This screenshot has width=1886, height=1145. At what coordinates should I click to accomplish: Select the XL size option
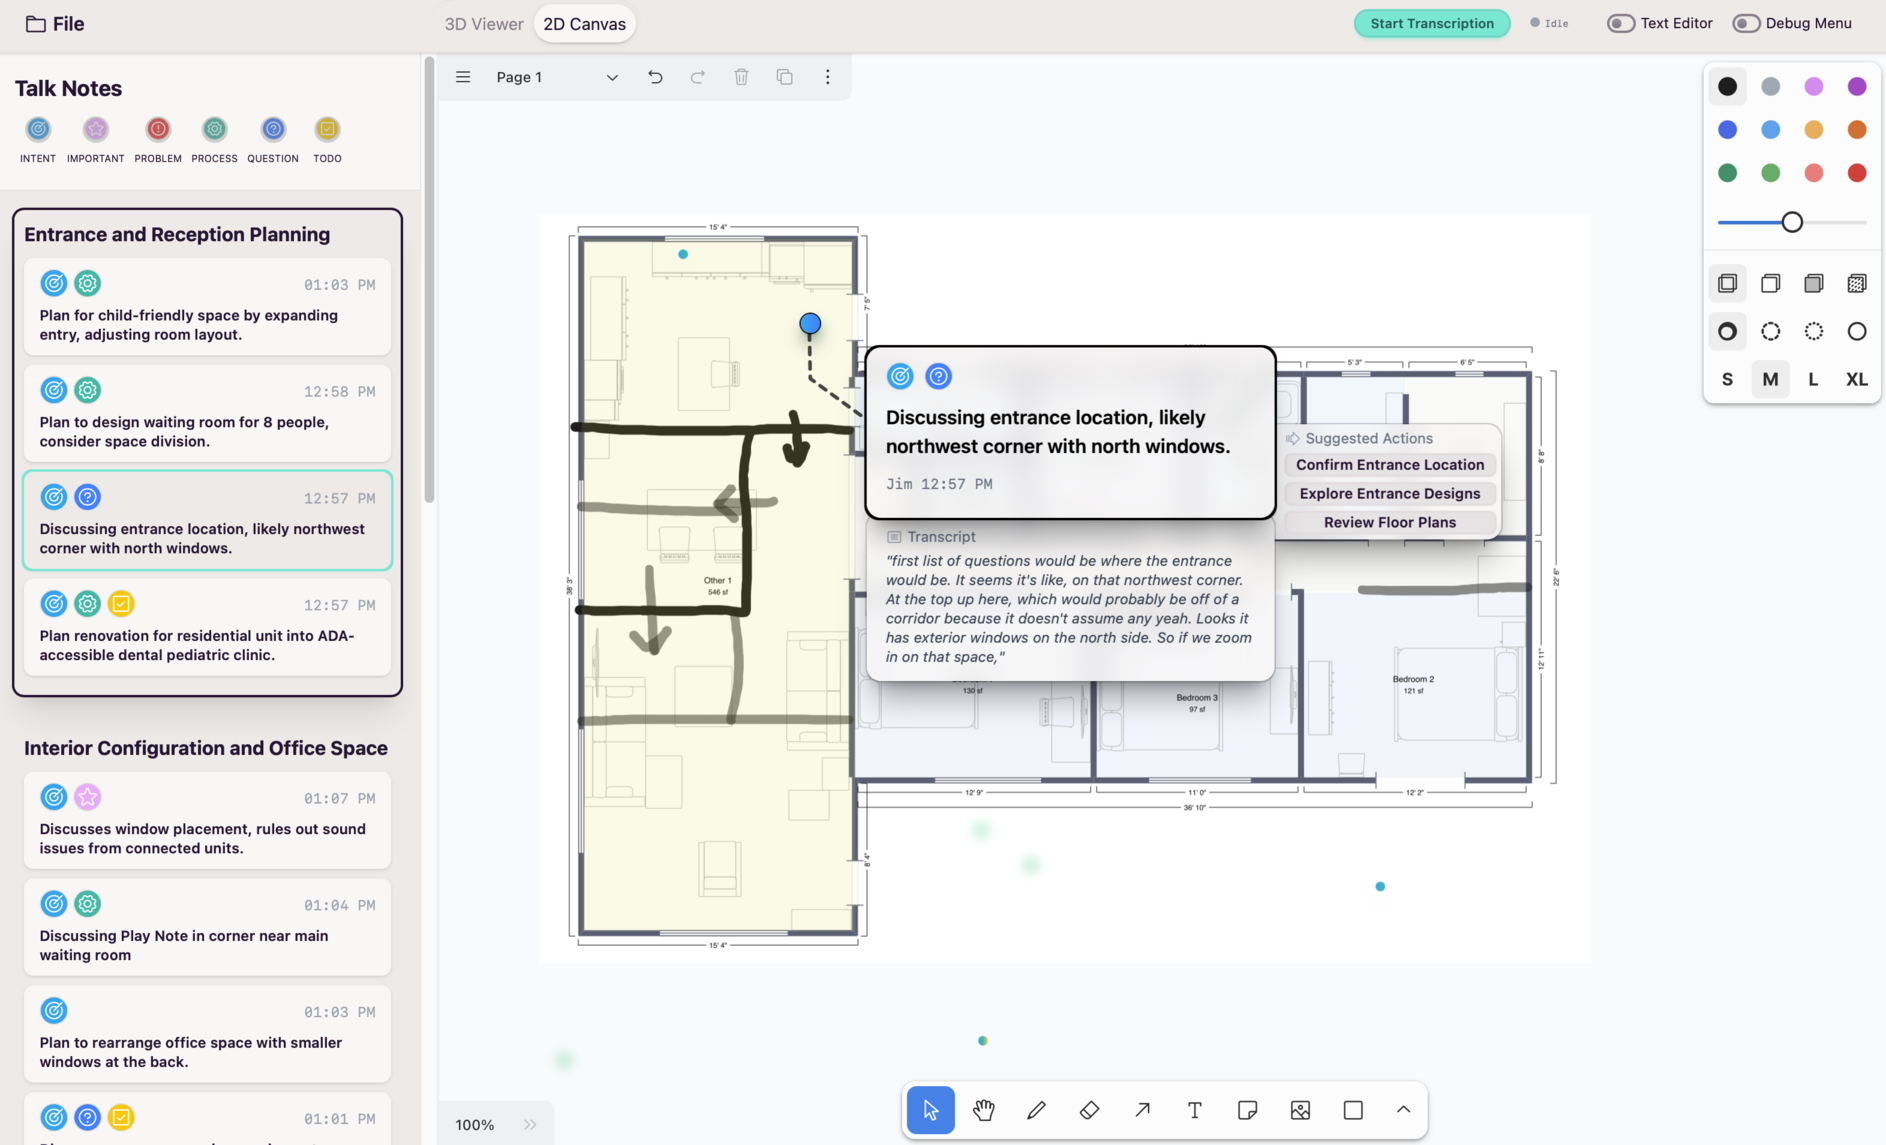coord(1856,379)
